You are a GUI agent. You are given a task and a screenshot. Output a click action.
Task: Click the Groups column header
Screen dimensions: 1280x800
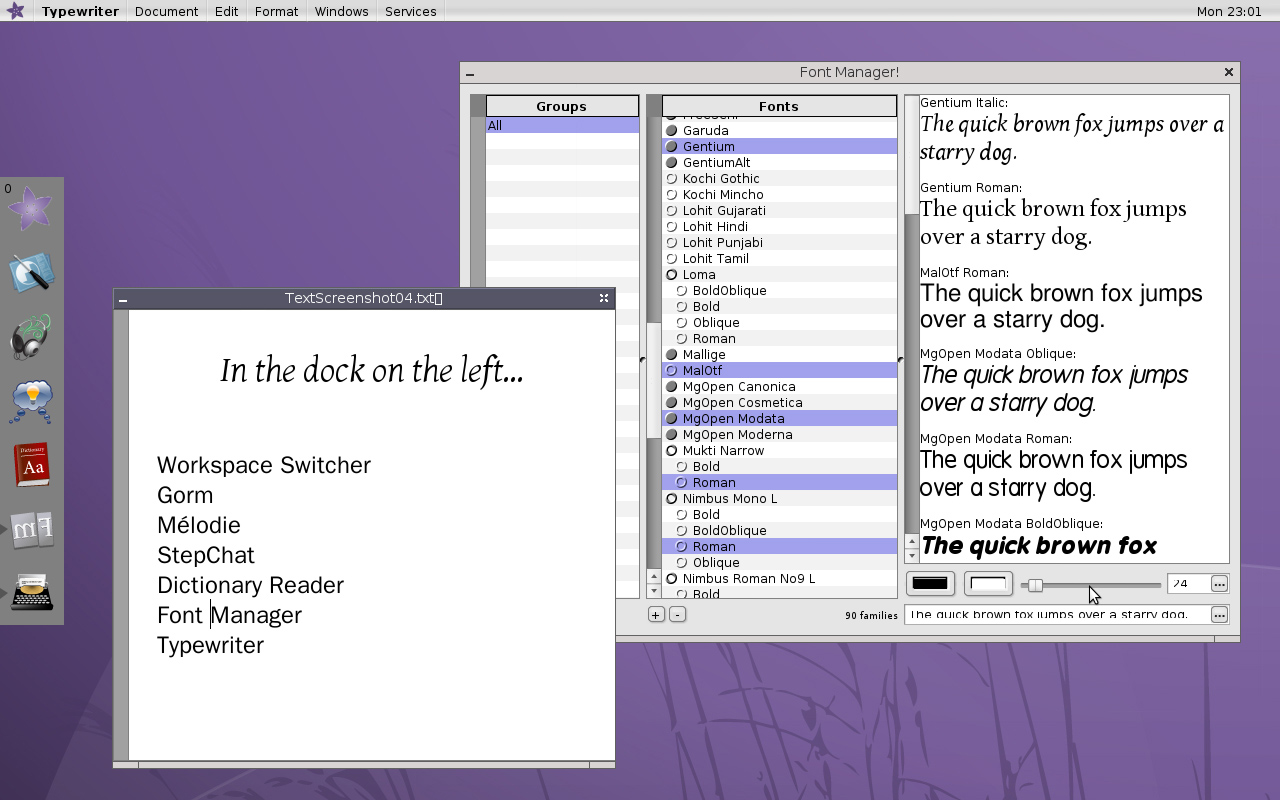(562, 106)
